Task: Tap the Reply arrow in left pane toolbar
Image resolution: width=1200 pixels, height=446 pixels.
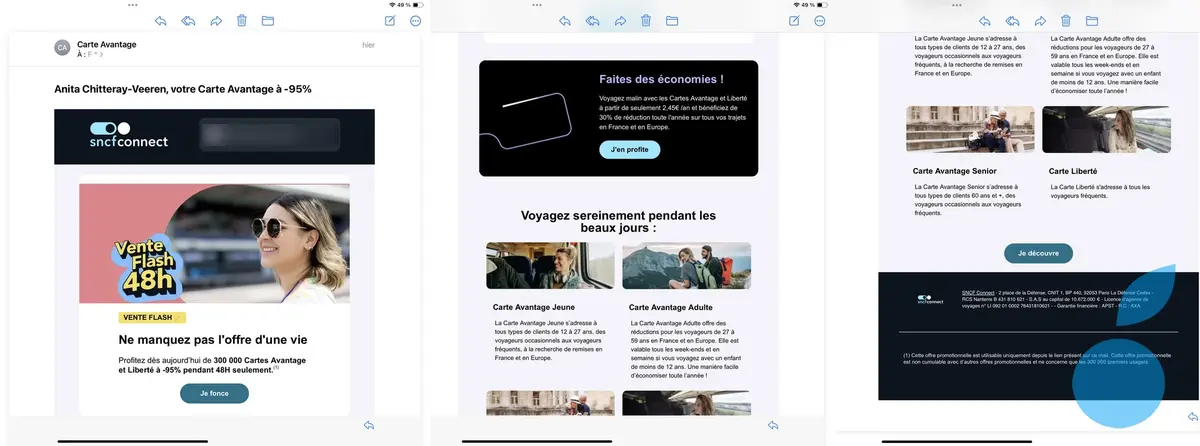Action: pyautogui.click(x=161, y=20)
